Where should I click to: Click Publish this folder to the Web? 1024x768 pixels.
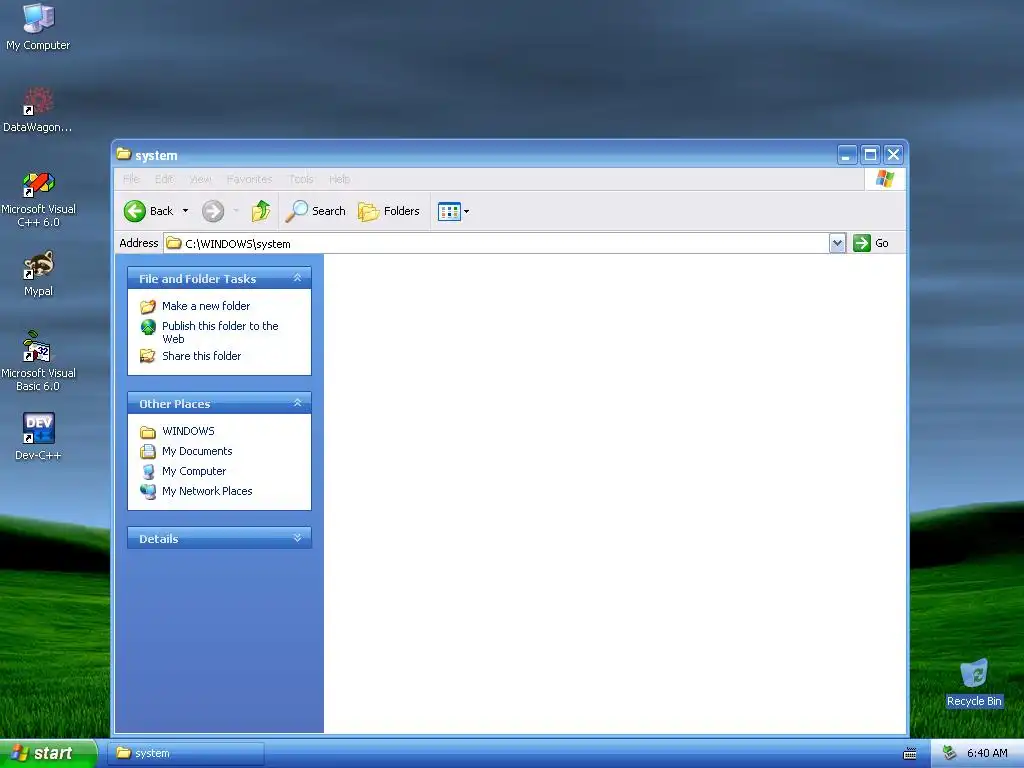point(209,332)
